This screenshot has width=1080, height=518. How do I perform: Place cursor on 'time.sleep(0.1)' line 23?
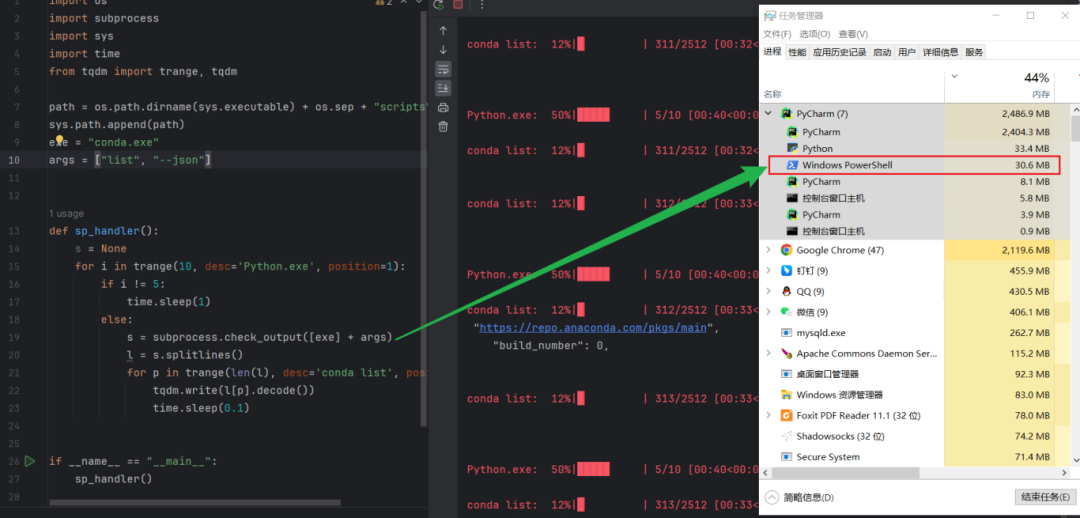point(200,408)
